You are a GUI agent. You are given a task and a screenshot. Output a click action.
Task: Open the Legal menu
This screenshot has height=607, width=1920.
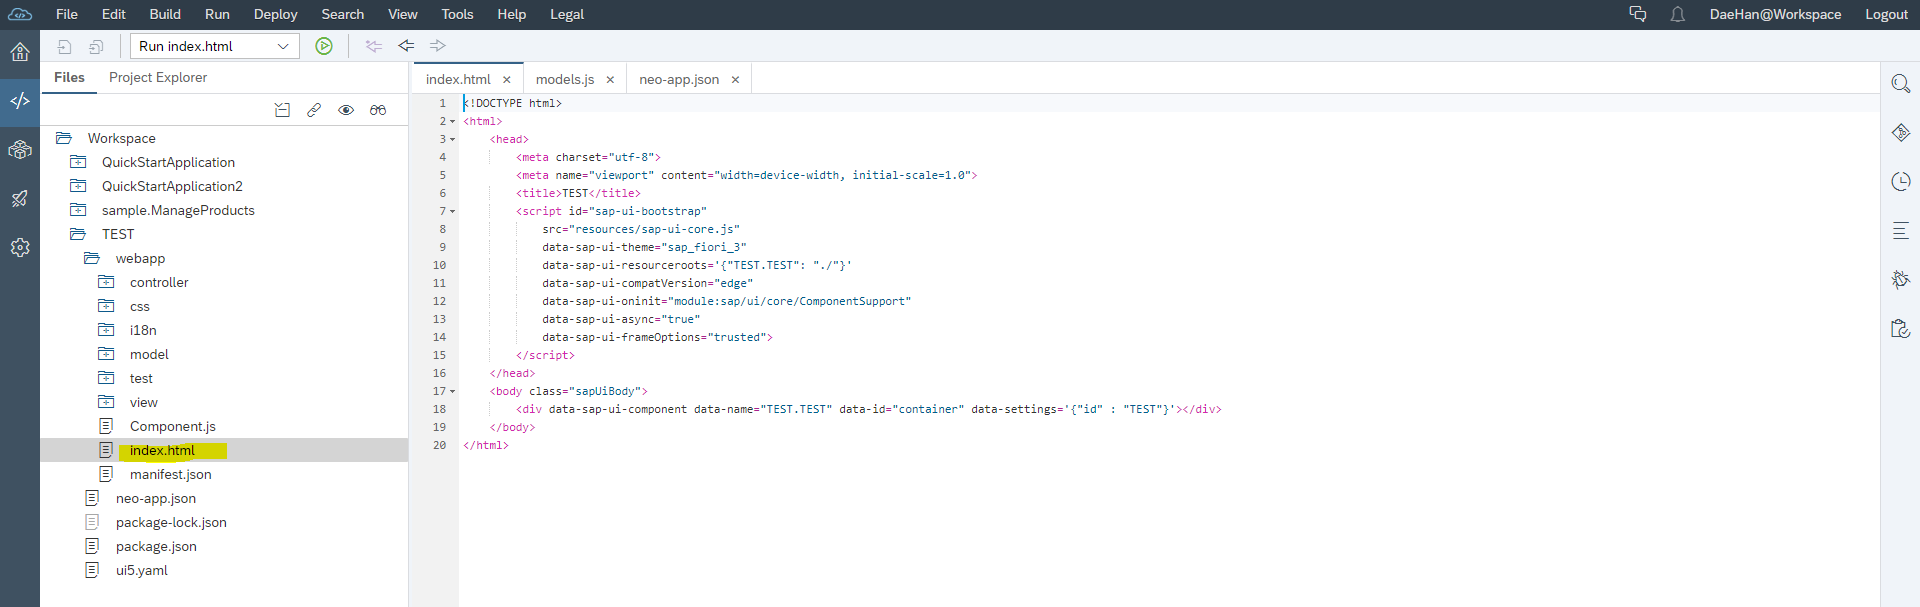[567, 14]
